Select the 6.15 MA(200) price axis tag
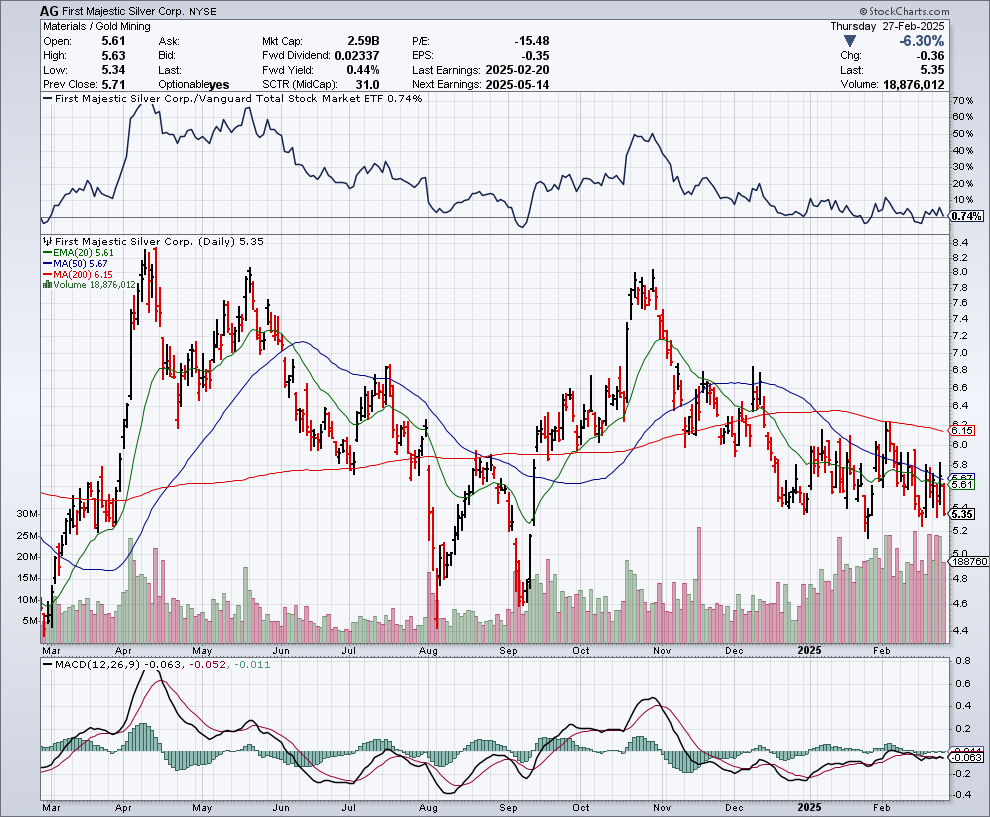 (963, 430)
